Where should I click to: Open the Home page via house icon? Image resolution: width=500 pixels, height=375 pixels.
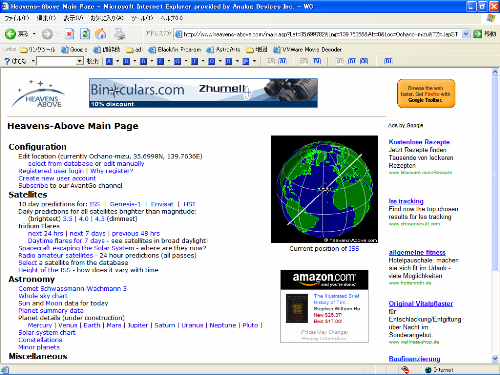coord(100,34)
